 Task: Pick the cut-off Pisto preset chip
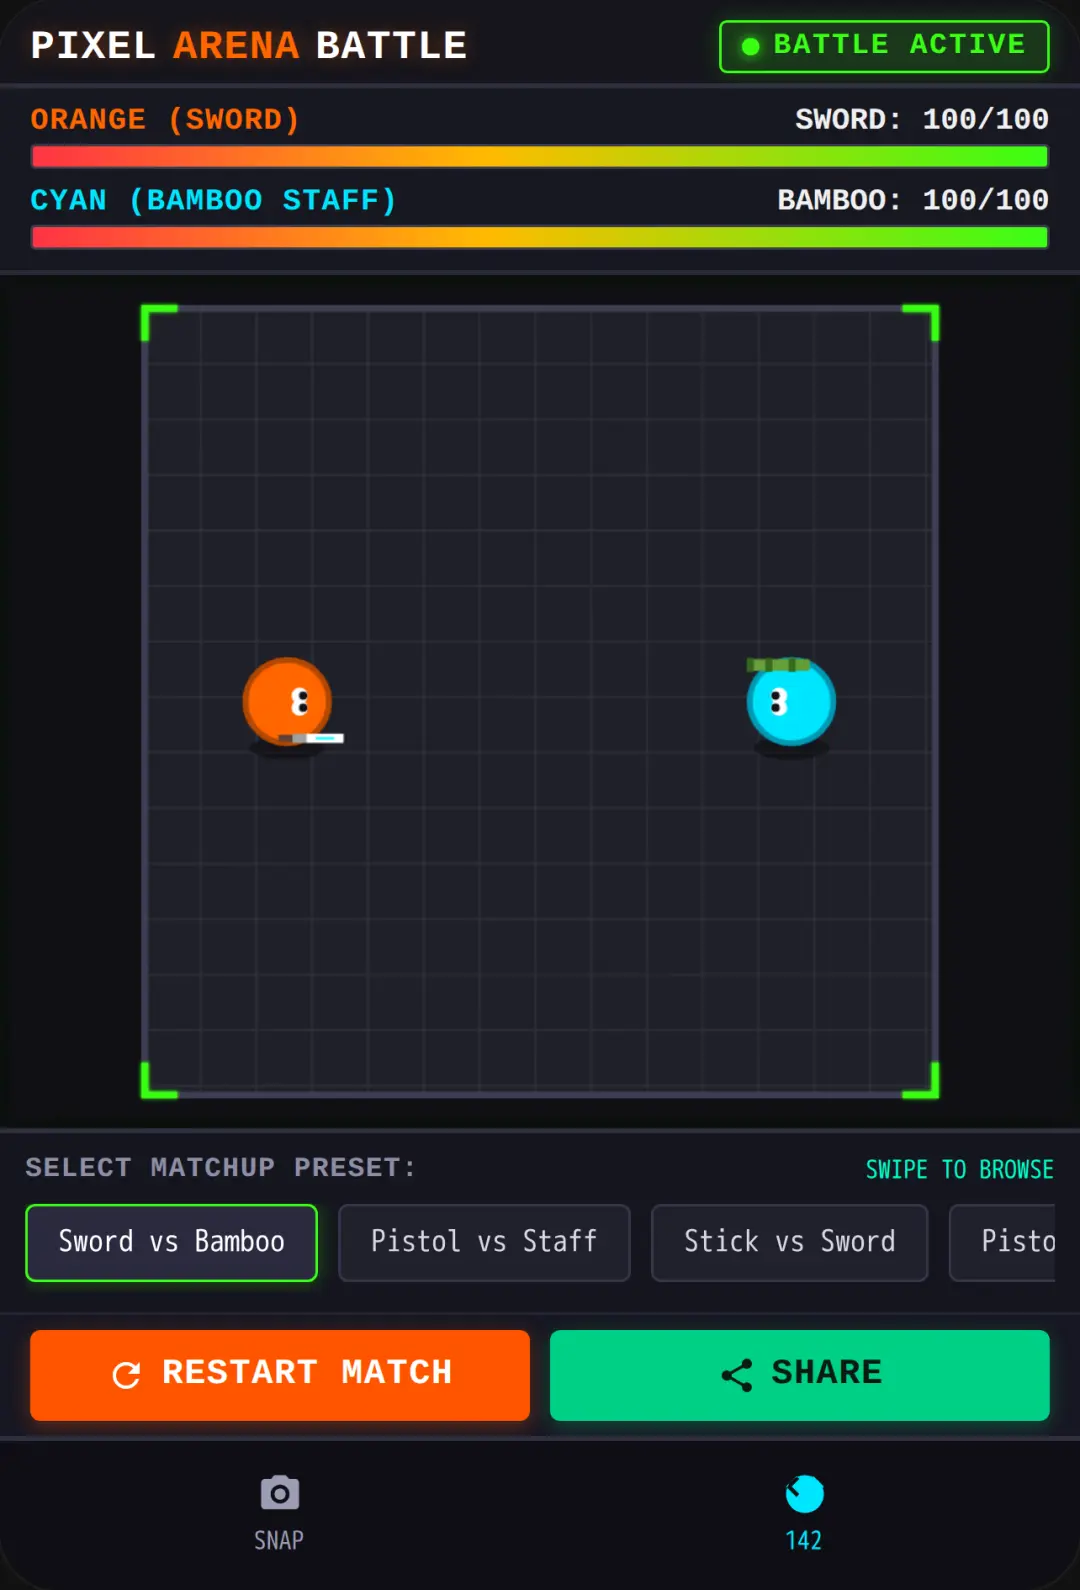[1003, 1242]
